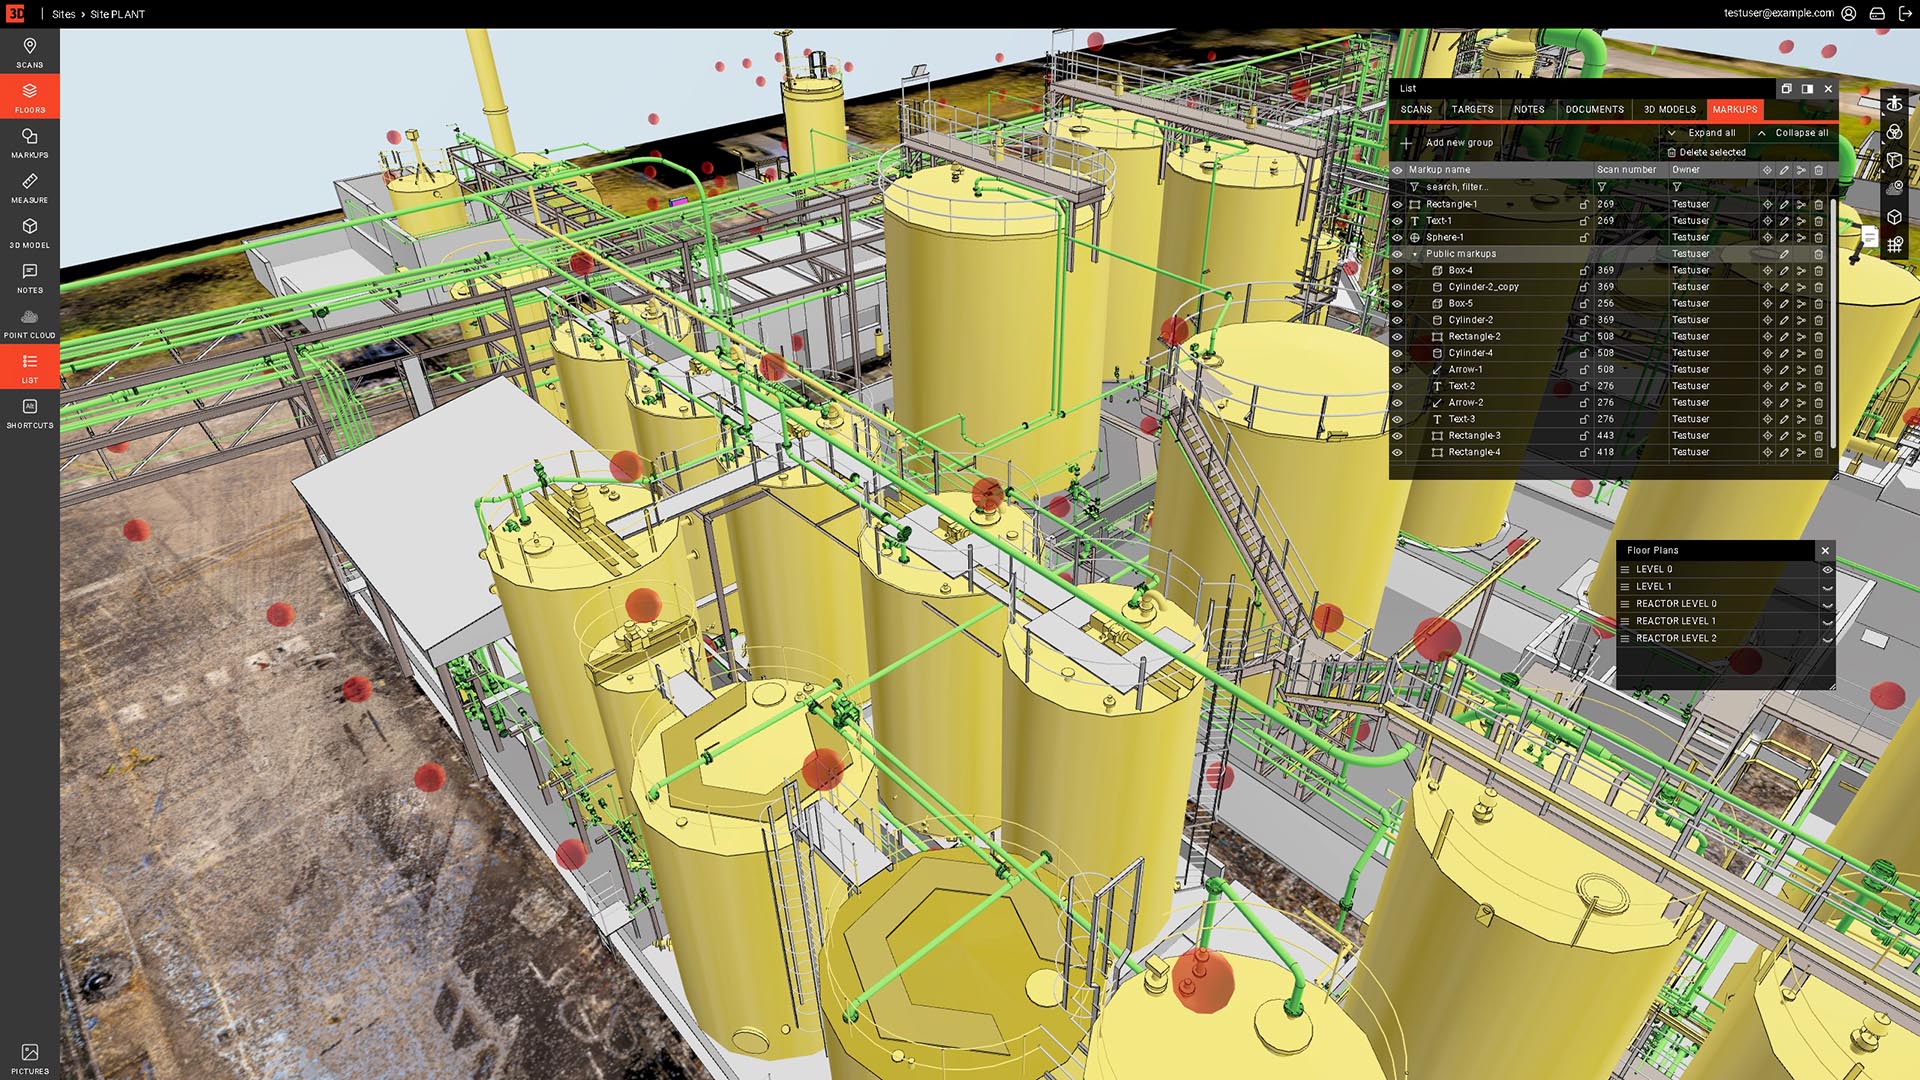Toggle visibility of the LEVEL 0 floor plan
1920x1080 pixels.
[1830, 568]
